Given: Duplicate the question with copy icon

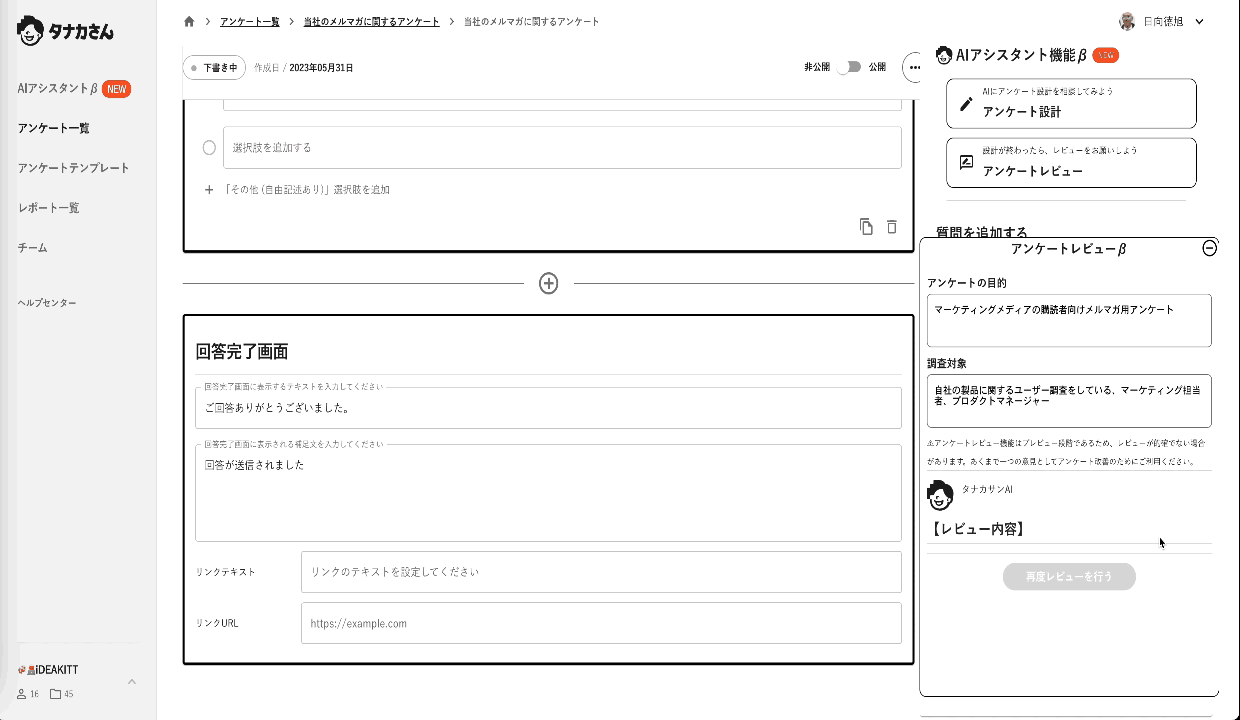Looking at the screenshot, I should coord(866,227).
